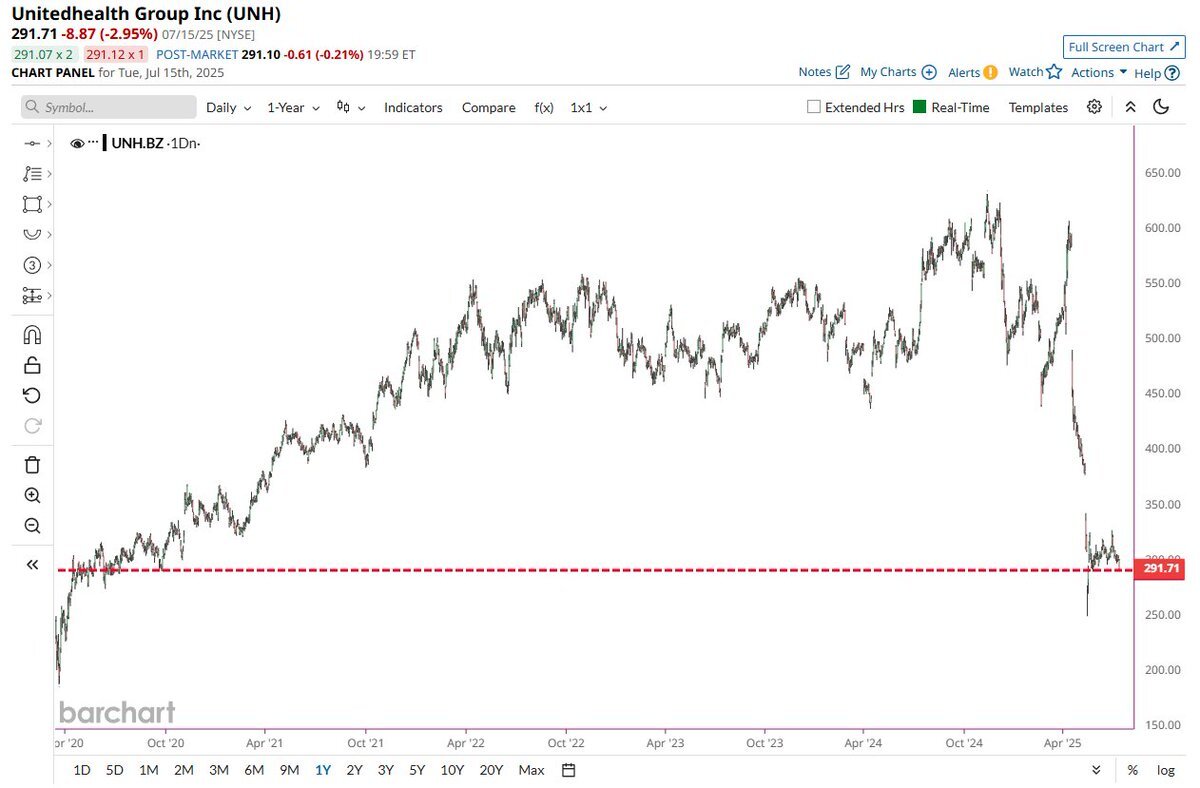Screen dimensions: 1200x788
Task: Switch axis to percent scale
Action: click(x=1132, y=770)
